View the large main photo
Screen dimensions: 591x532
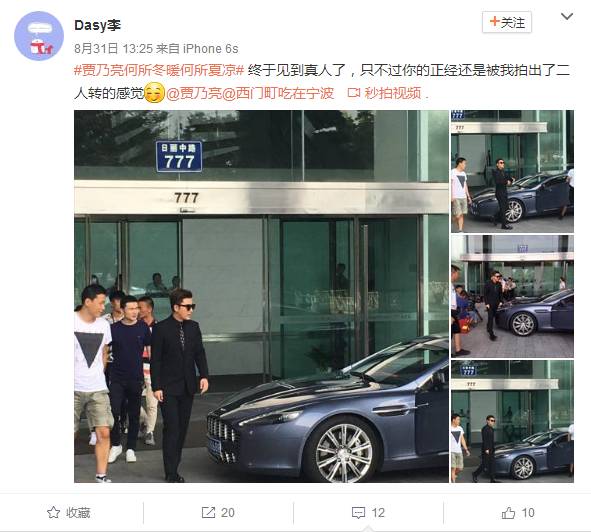pos(261,296)
